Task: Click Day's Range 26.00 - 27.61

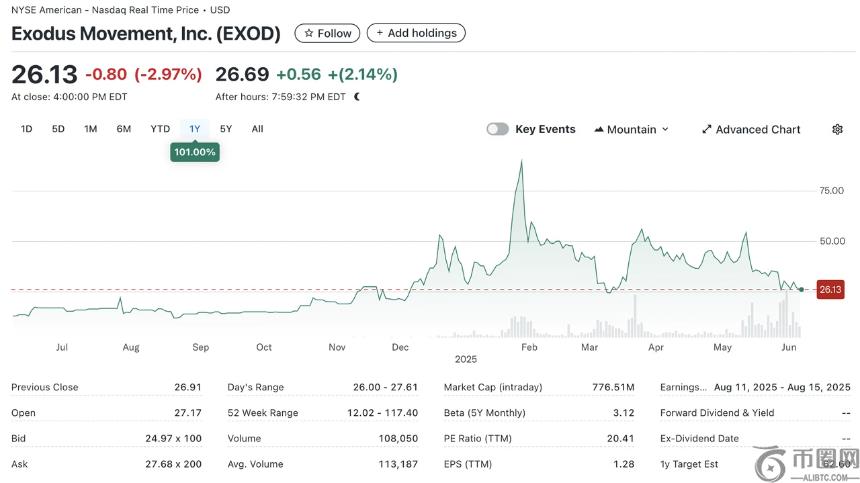Action: coord(385,387)
